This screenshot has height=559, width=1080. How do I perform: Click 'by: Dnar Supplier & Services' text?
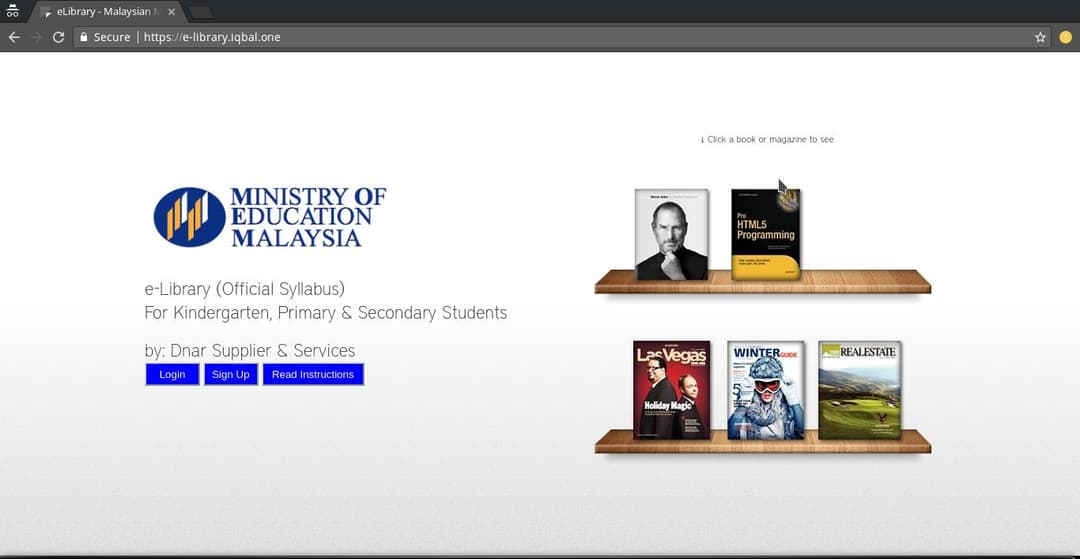click(250, 351)
